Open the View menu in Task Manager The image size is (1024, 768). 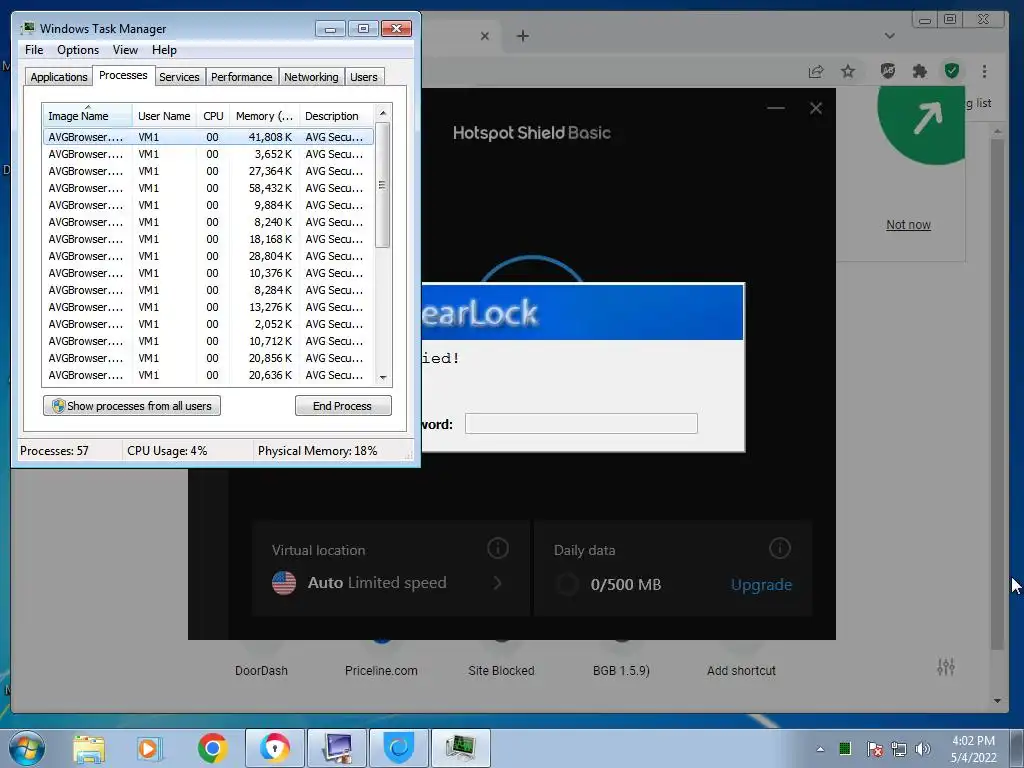coord(125,50)
